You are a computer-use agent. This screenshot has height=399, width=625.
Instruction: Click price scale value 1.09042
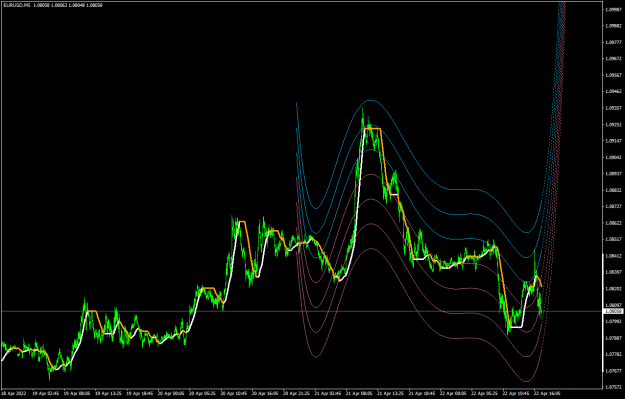point(613,157)
